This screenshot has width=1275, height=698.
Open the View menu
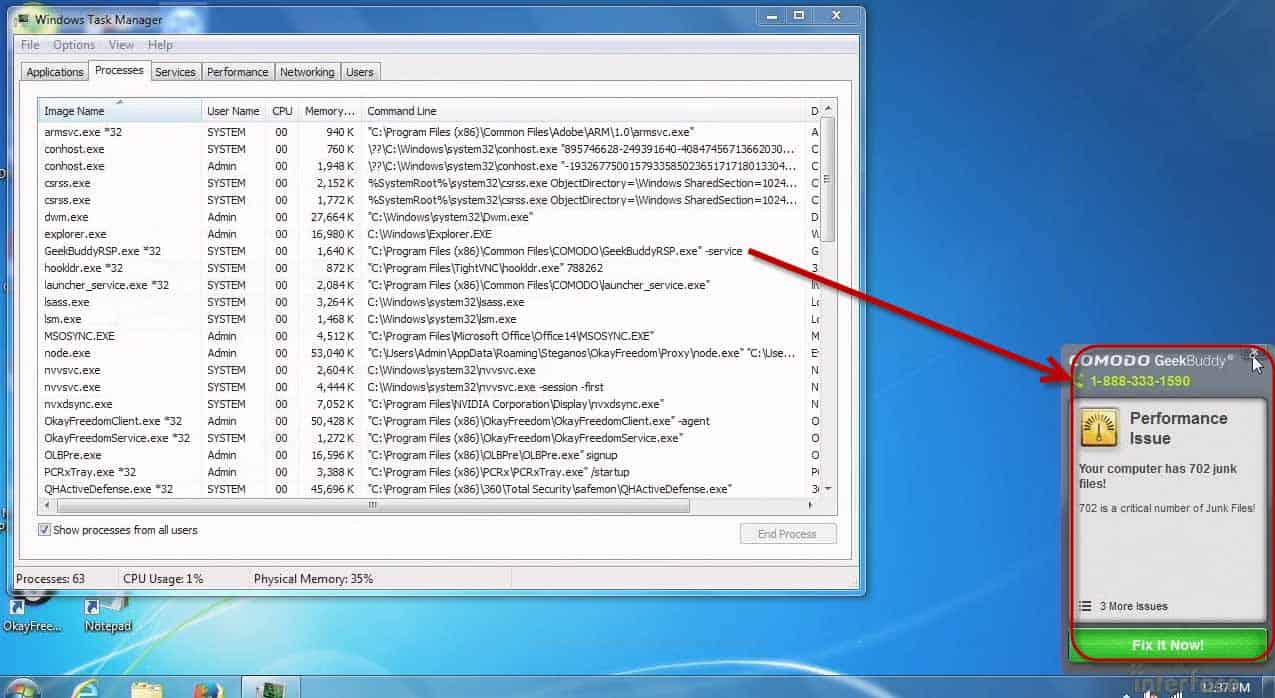point(121,45)
